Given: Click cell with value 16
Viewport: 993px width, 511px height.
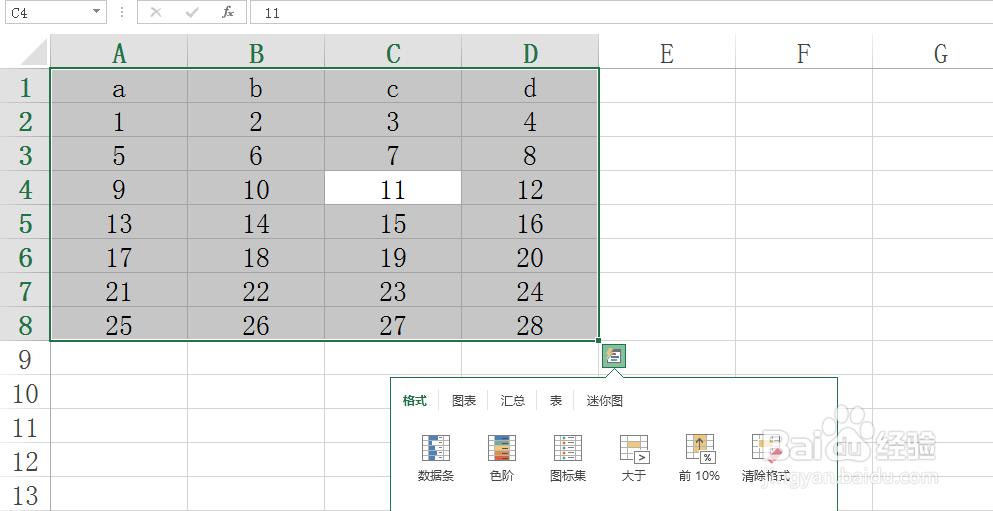Looking at the screenshot, I should (530, 222).
